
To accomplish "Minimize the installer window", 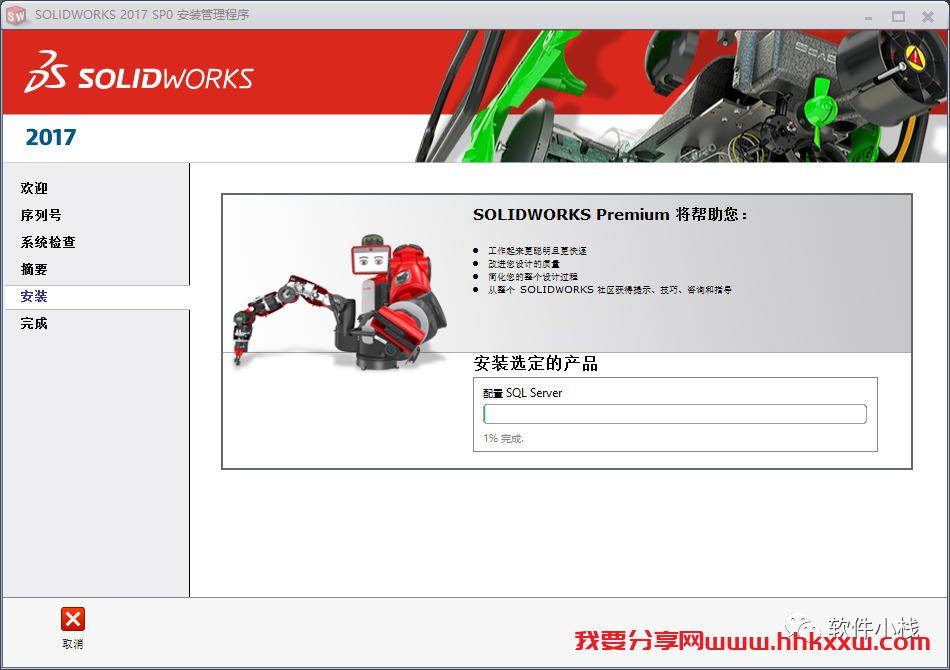I will [868, 17].
